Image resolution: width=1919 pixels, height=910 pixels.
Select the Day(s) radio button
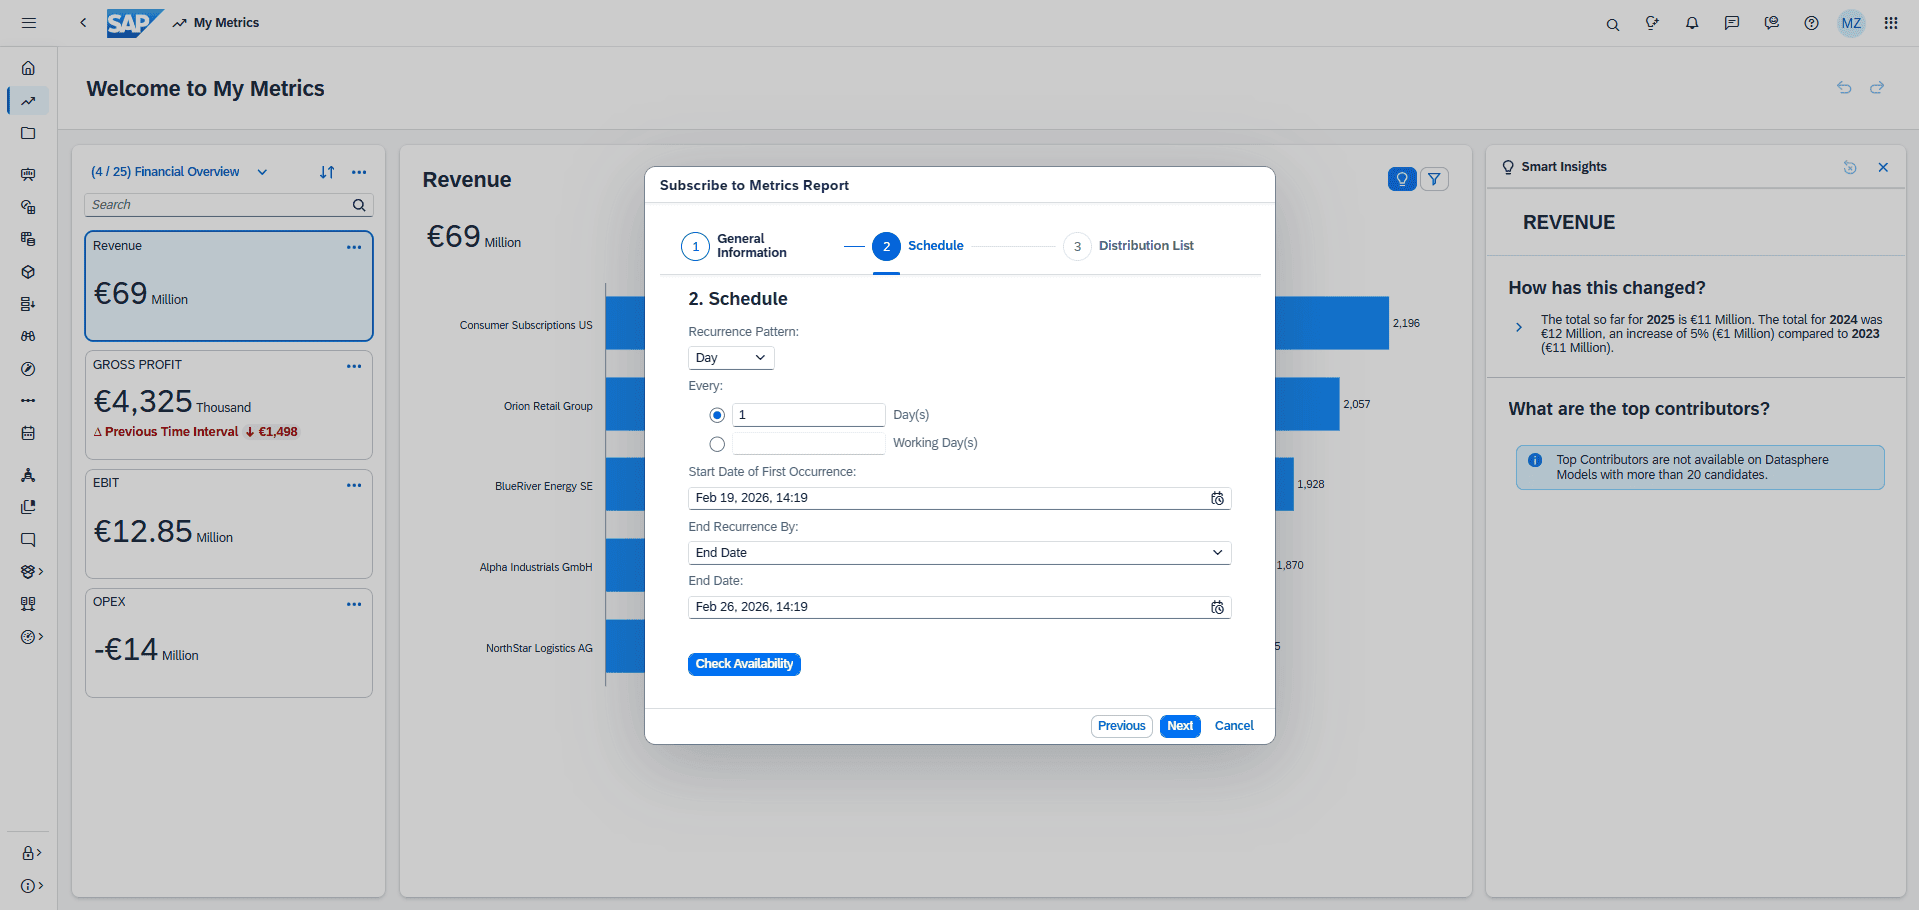point(717,415)
